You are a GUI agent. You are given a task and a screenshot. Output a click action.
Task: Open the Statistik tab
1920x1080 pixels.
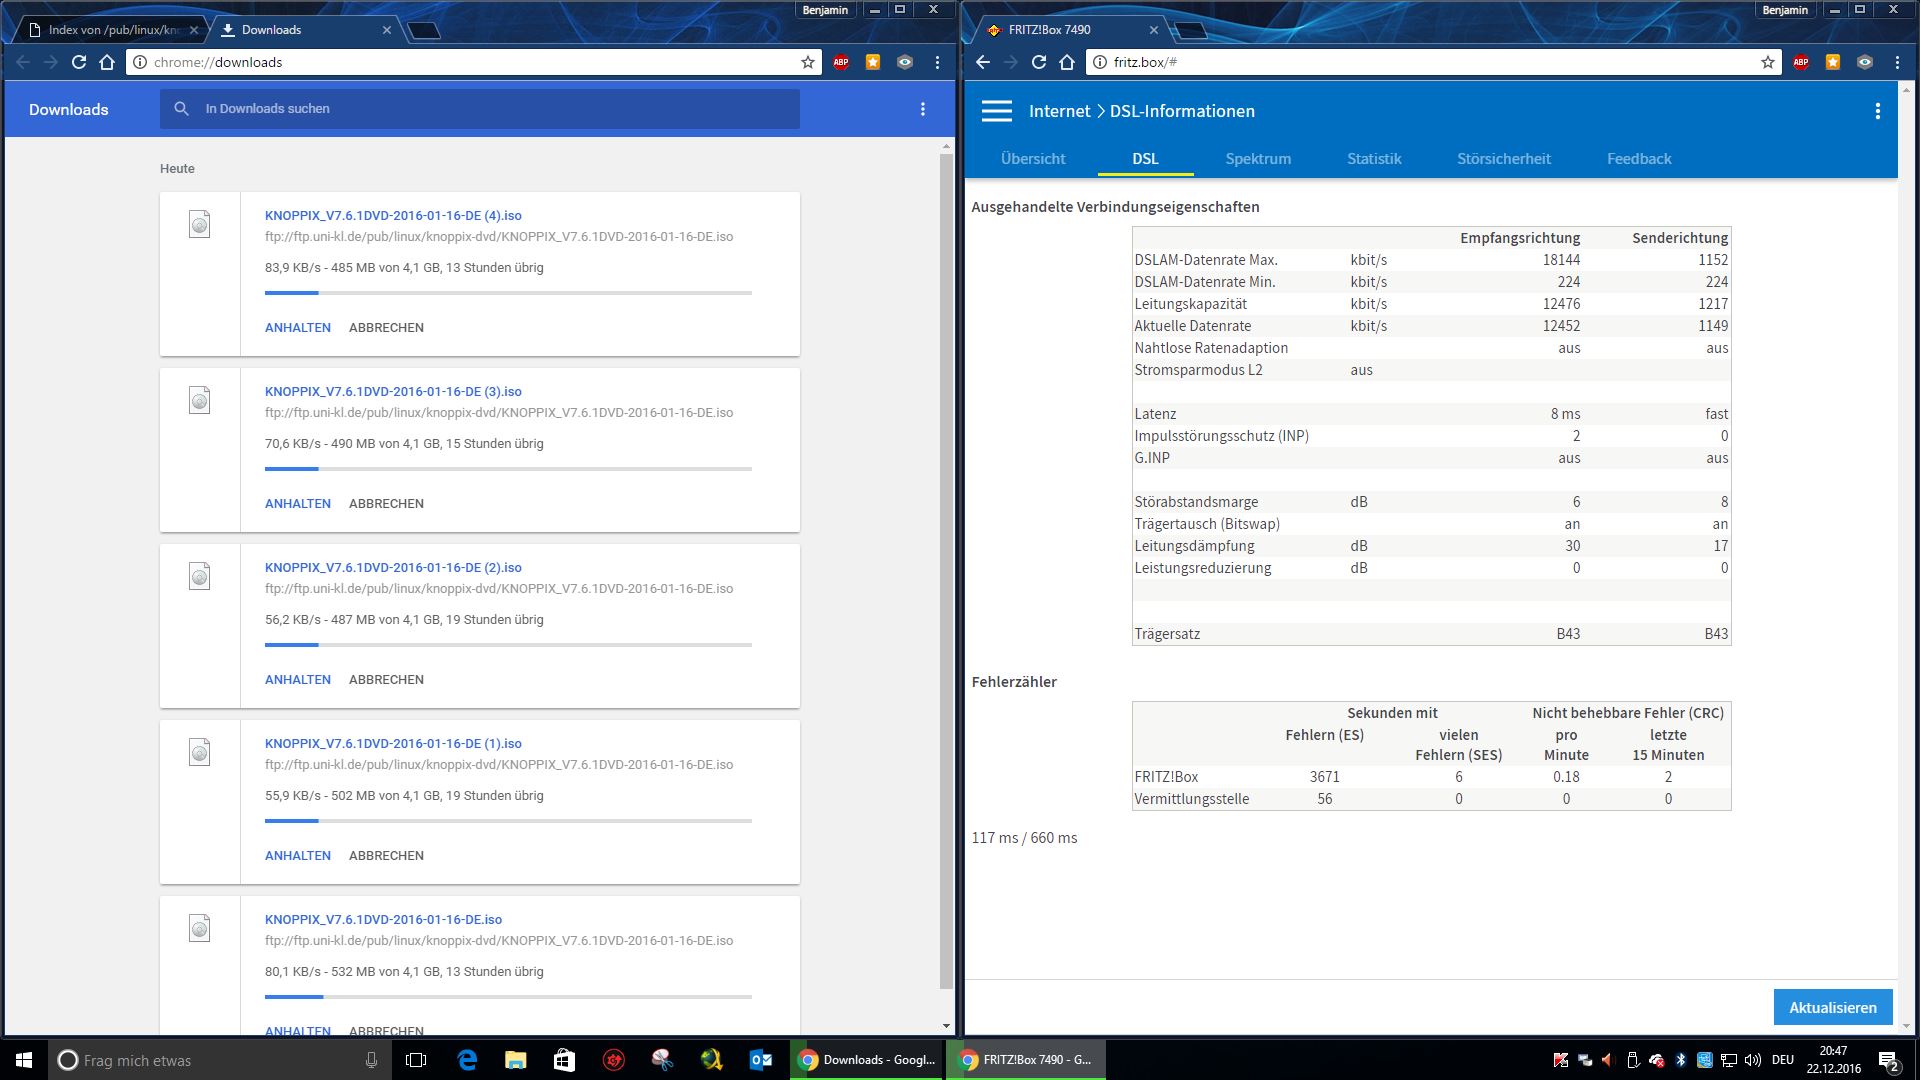1373,159
